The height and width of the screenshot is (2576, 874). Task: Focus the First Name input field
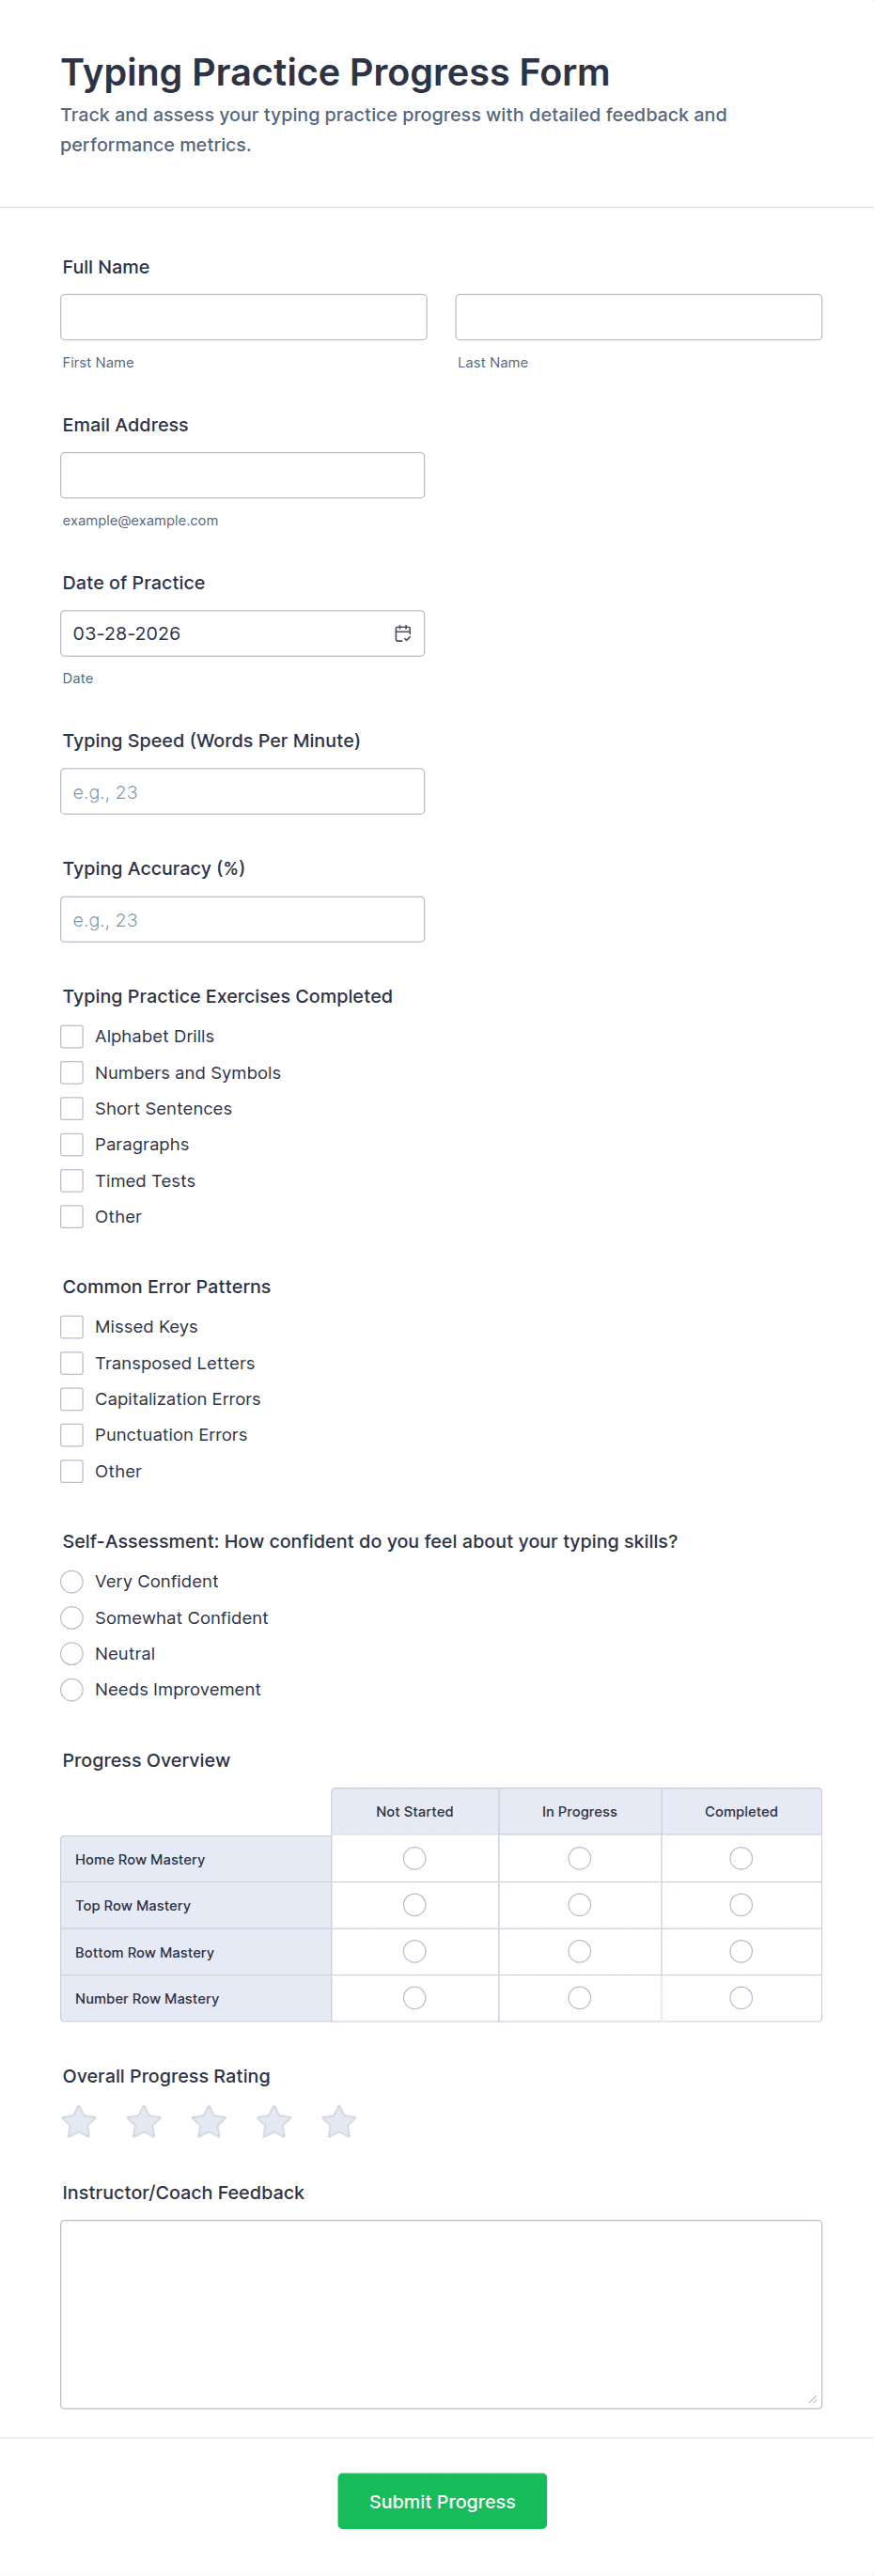tap(243, 317)
